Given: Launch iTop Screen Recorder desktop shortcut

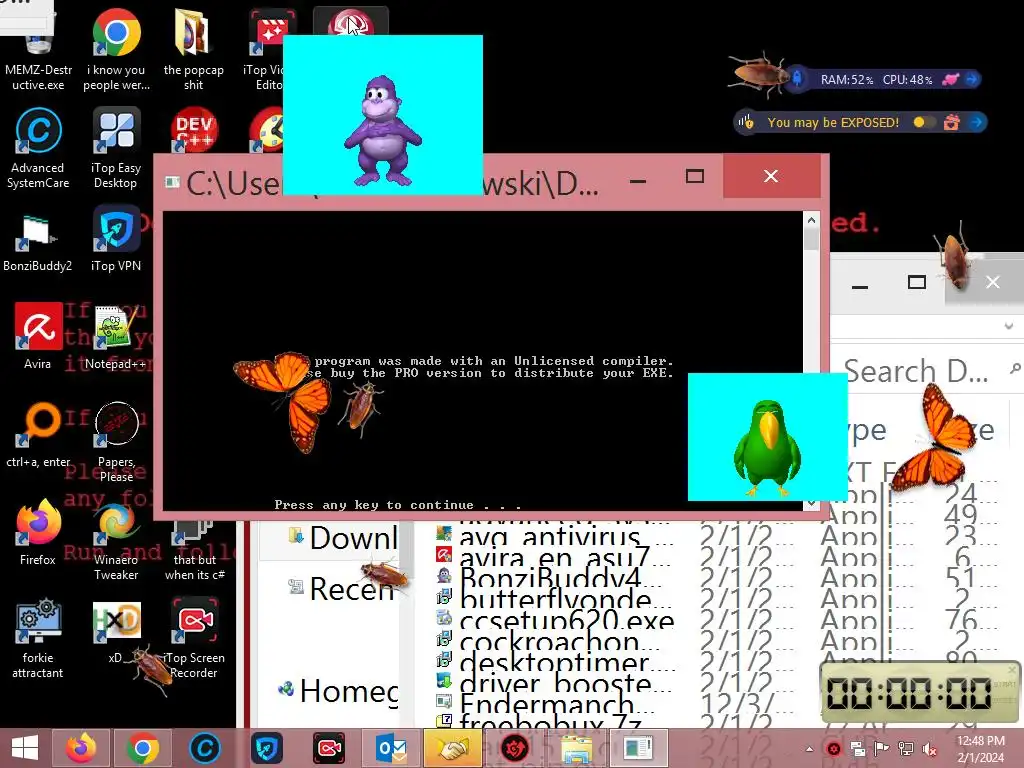Looking at the screenshot, I should 195,638.
